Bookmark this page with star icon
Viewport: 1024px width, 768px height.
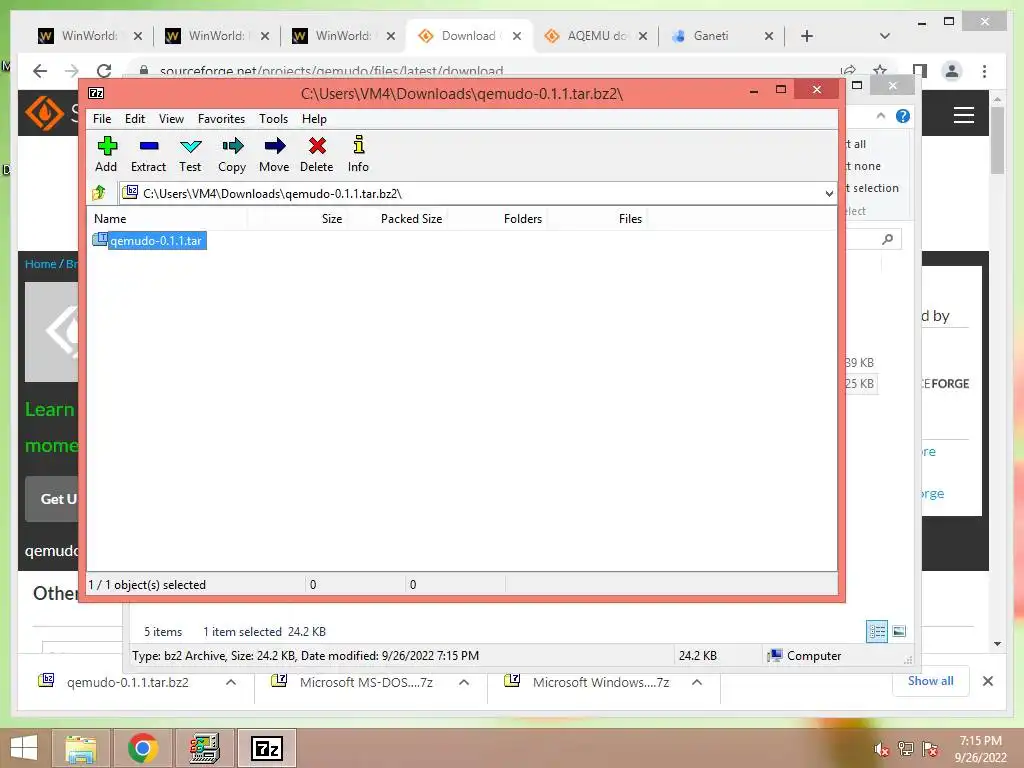click(880, 71)
